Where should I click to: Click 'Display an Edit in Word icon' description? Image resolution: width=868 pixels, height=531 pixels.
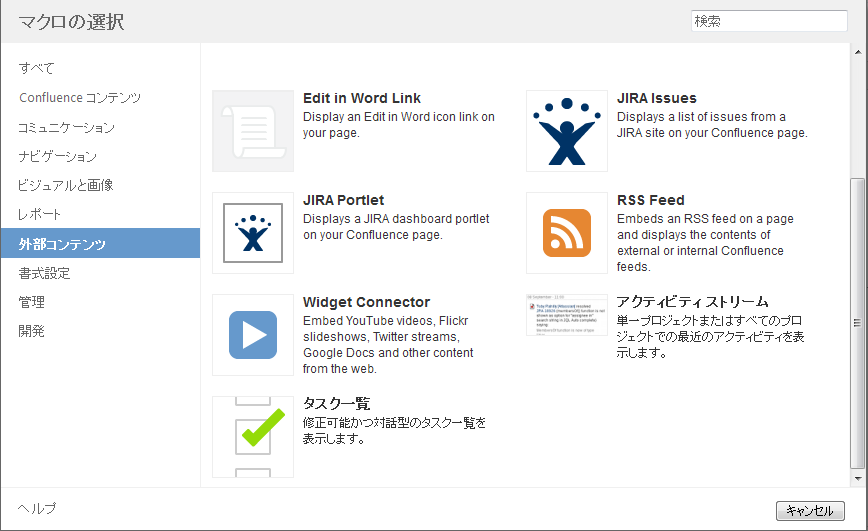click(399, 125)
